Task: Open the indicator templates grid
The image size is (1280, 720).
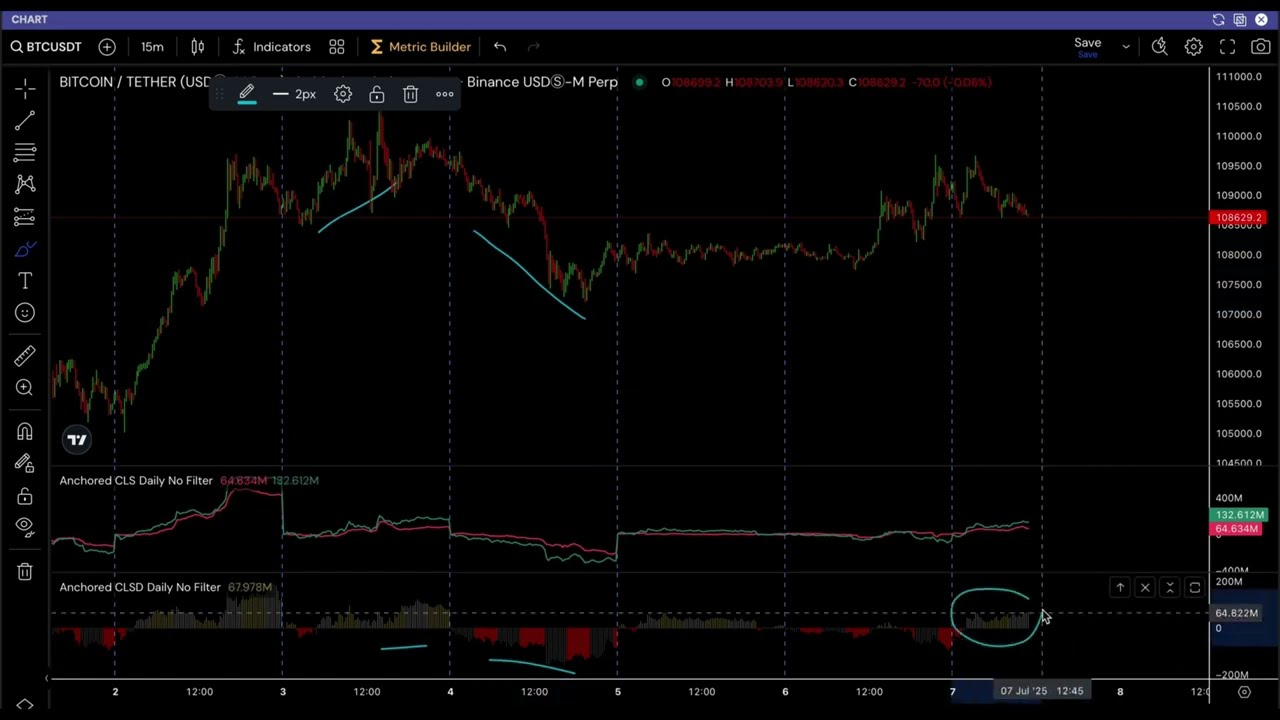Action: [337, 47]
